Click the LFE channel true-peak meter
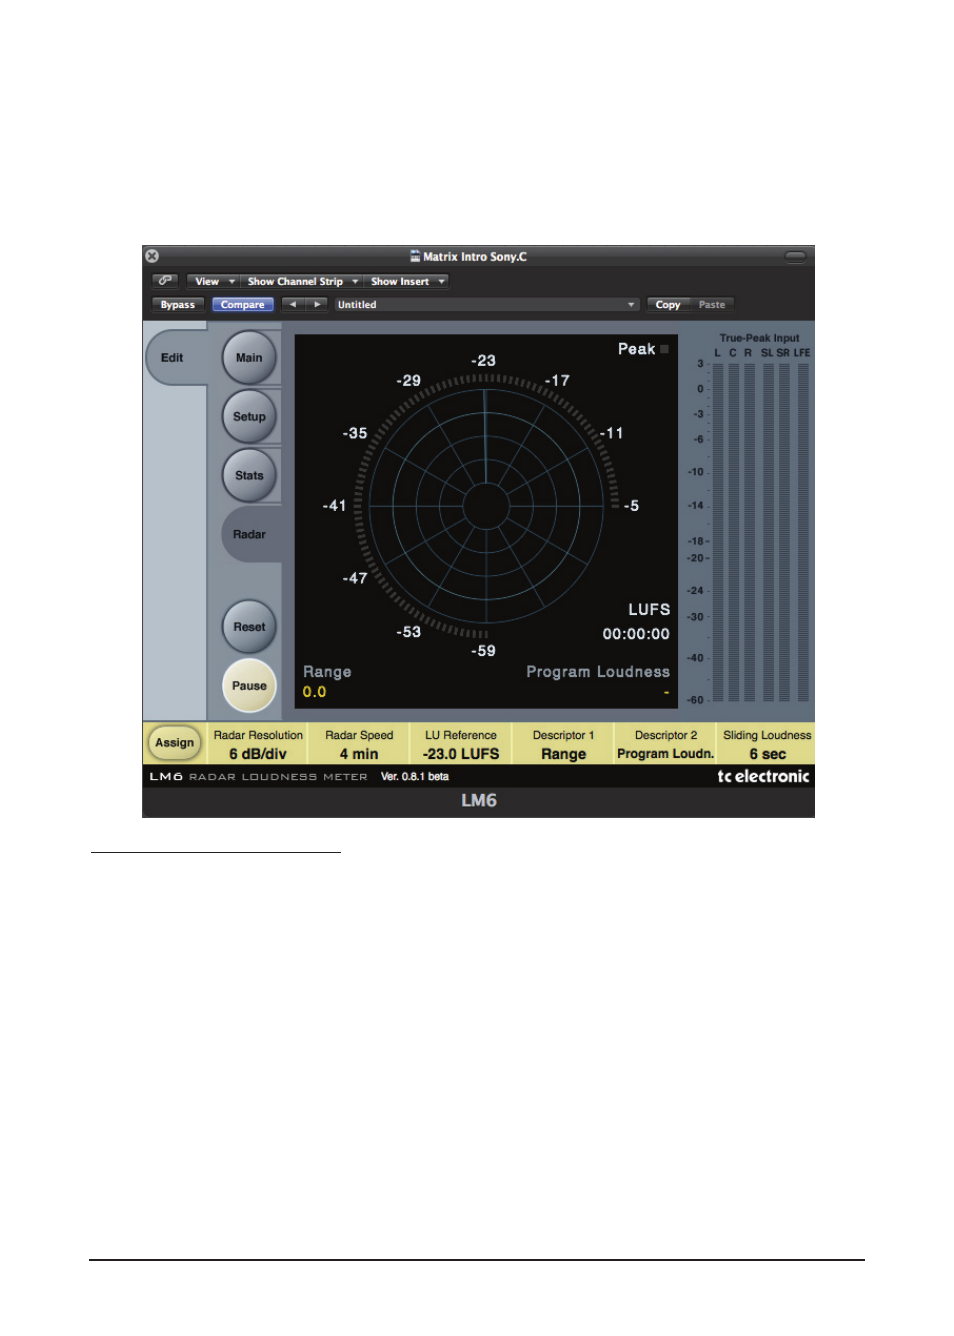The height and width of the screenshot is (1336, 954). [x=802, y=531]
